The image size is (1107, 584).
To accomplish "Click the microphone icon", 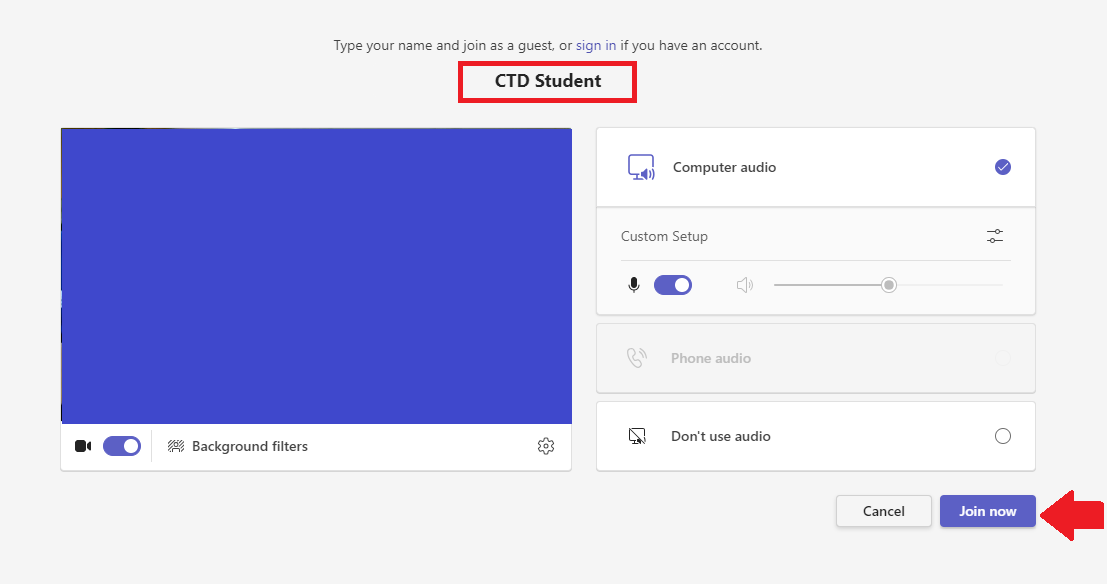I will coord(634,285).
